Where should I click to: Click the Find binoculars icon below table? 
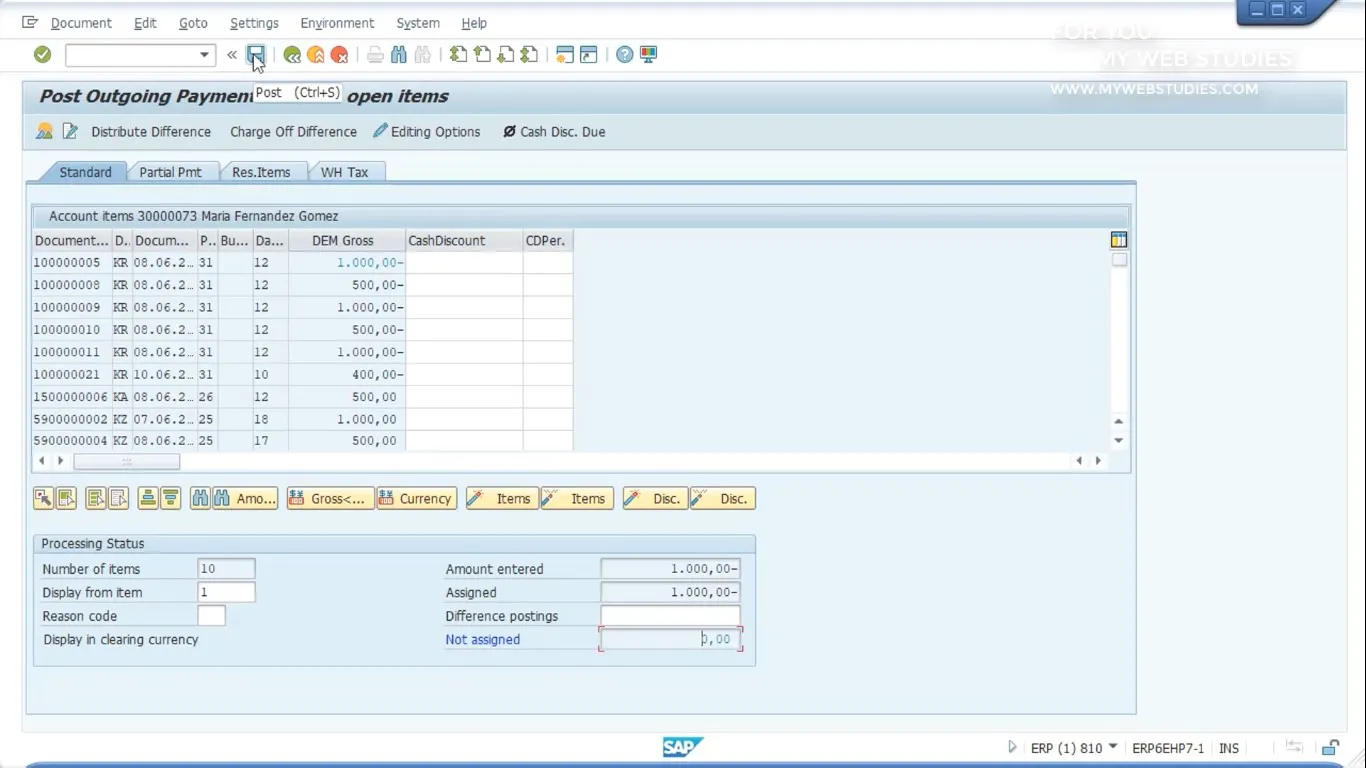pos(200,498)
